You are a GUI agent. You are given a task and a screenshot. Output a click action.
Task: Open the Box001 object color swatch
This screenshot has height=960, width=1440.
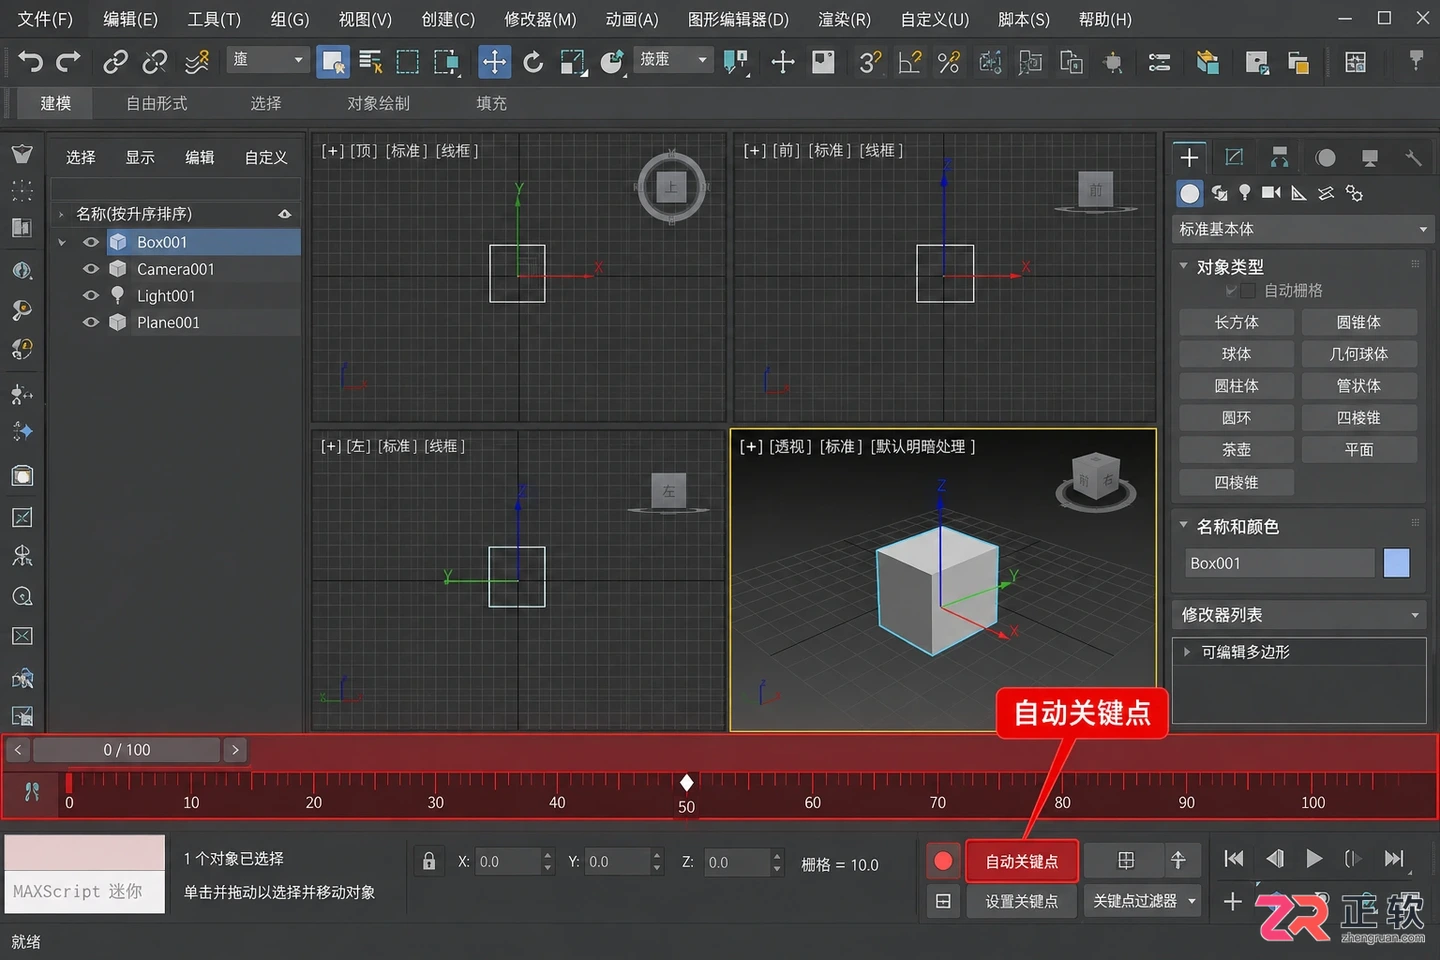point(1397,563)
